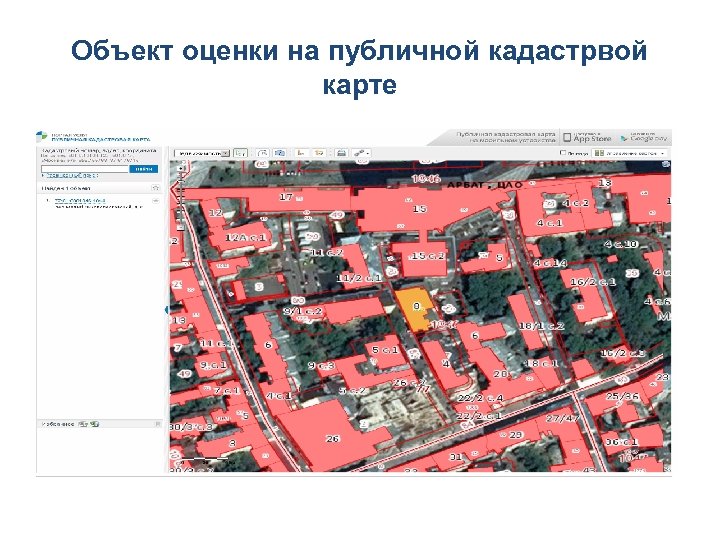Click the building labeled 15 on the map
This screenshot has width=720, height=540.
[420, 209]
